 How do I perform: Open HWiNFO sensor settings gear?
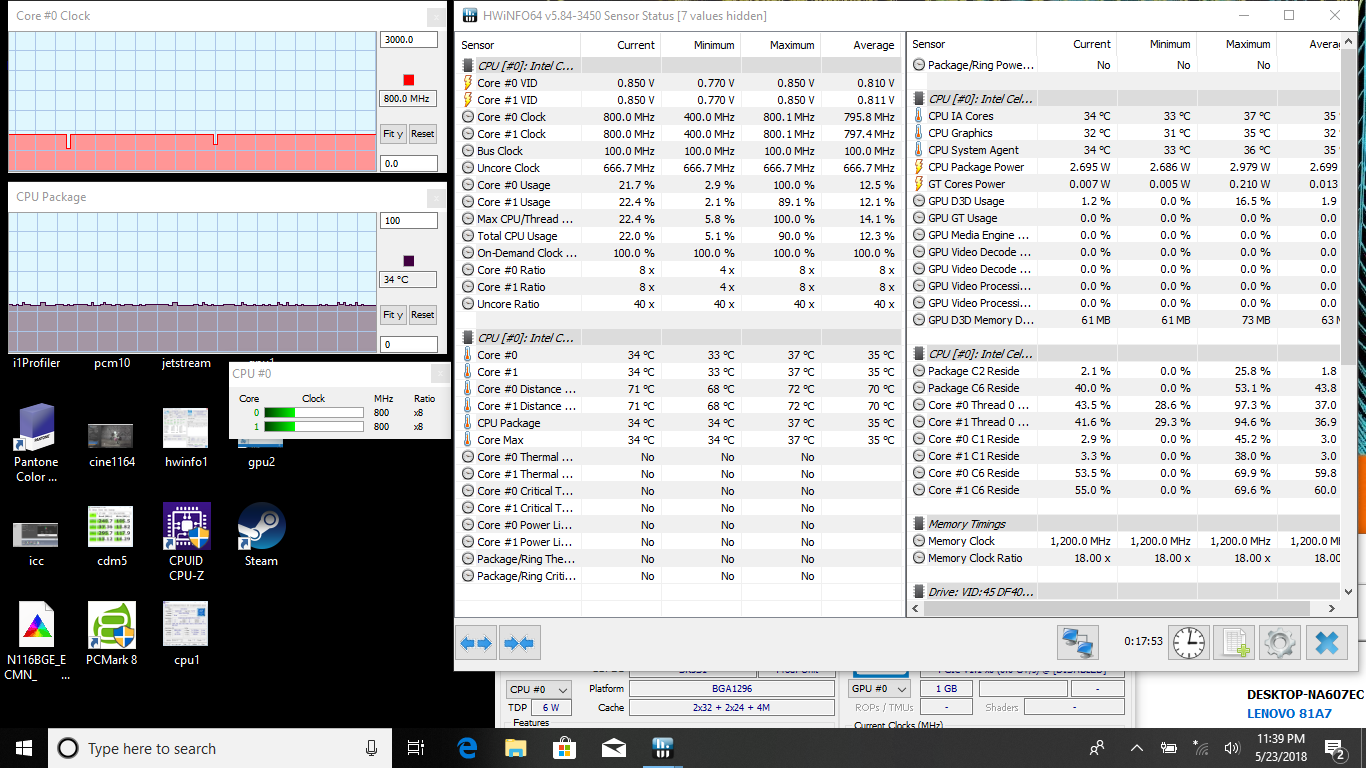tap(1279, 642)
